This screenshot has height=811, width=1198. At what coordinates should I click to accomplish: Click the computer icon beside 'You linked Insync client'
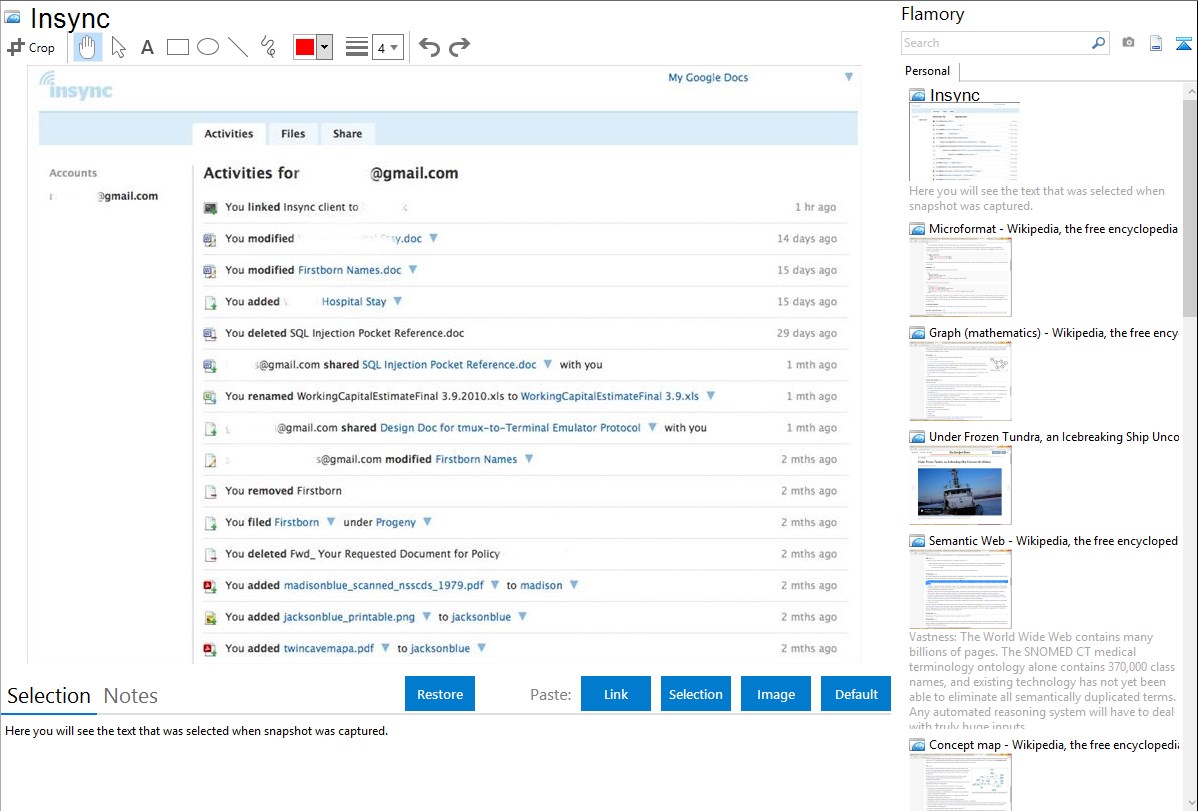click(x=210, y=208)
